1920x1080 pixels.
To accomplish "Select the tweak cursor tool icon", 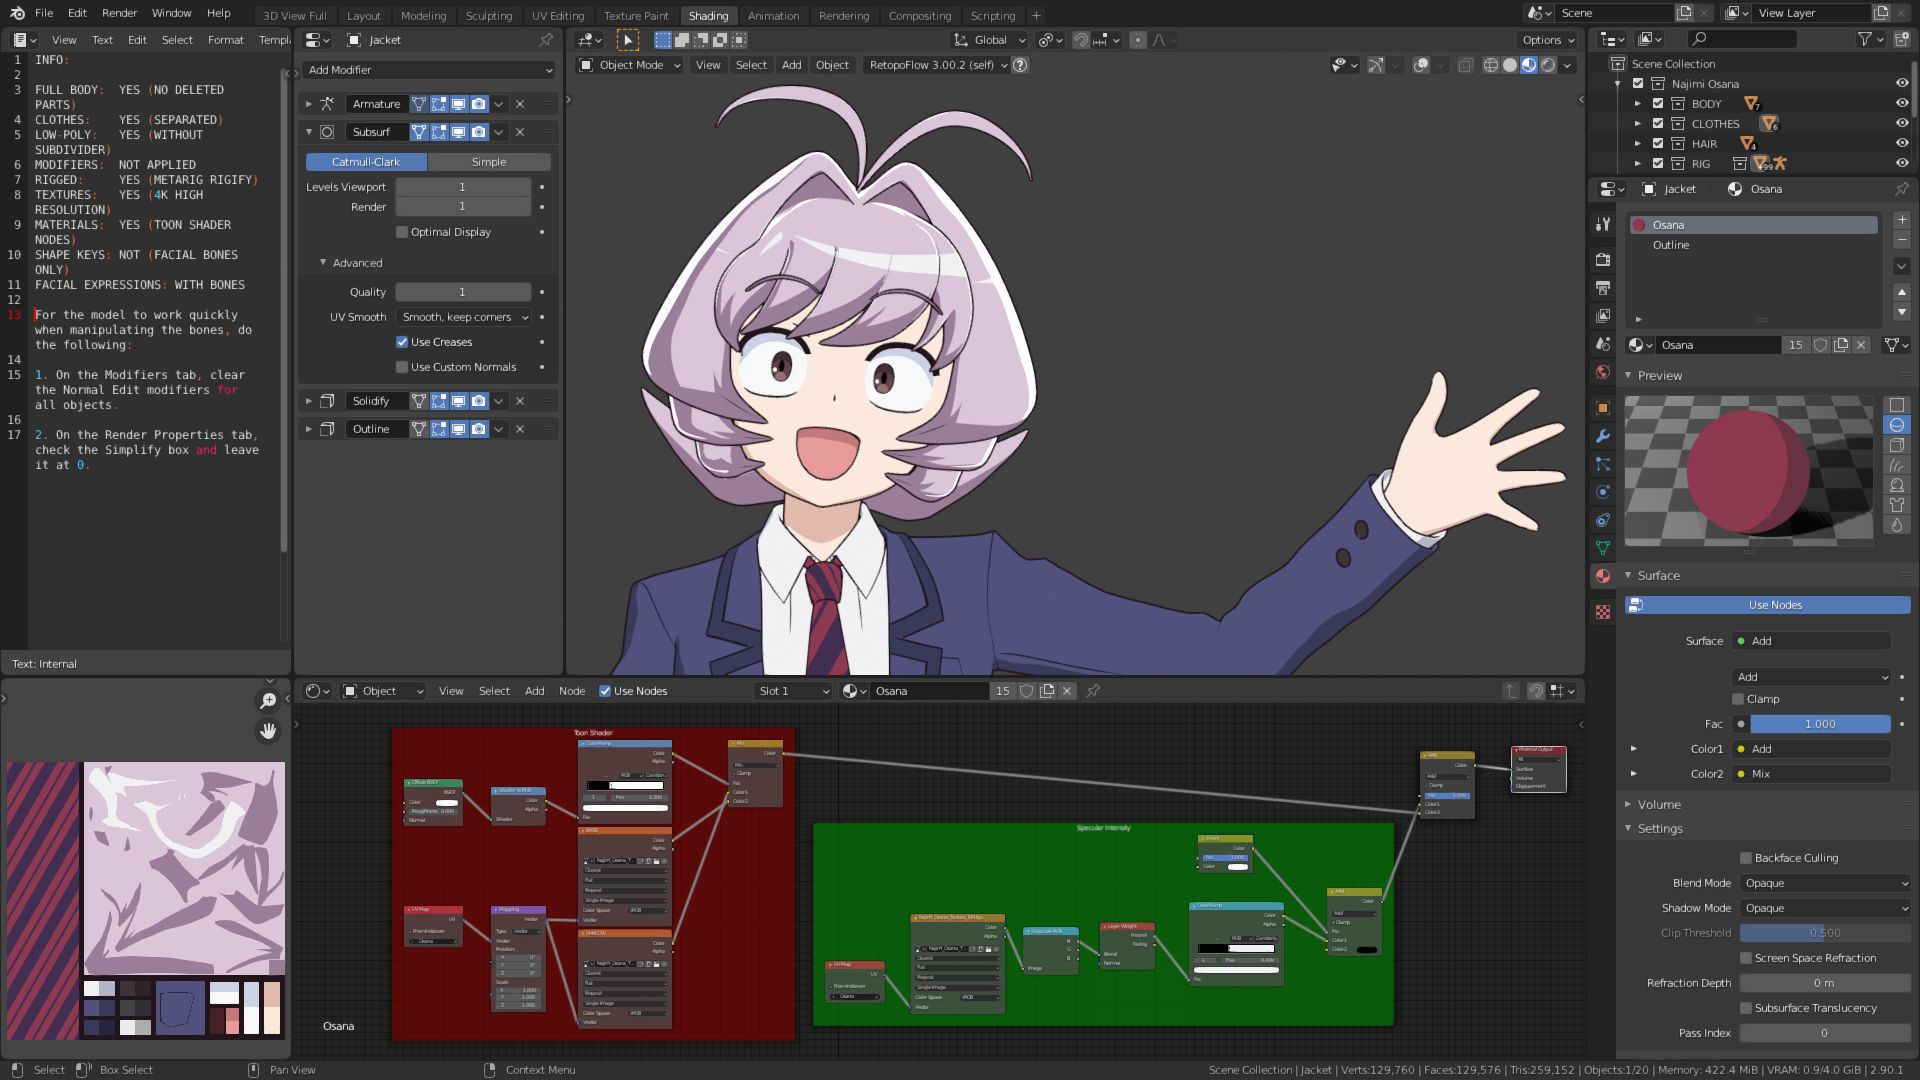I will [627, 40].
